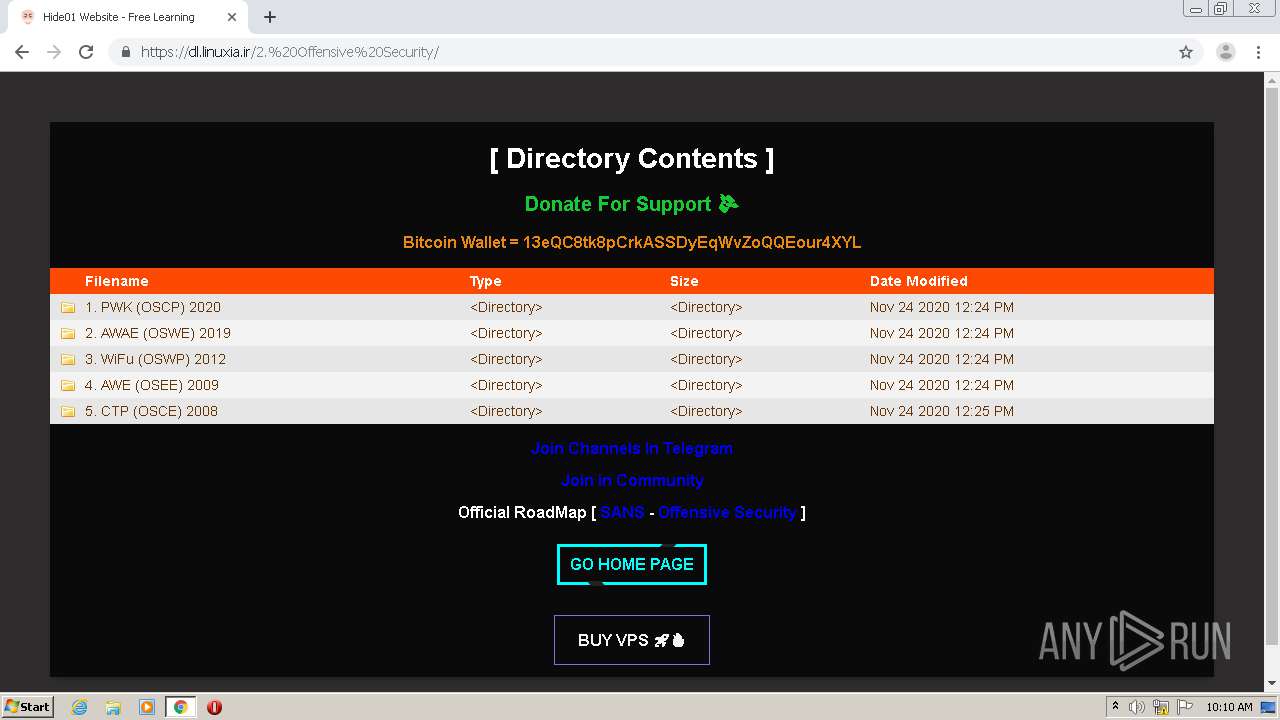This screenshot has height=720, width=1280.
Task: Follow the Join in Community link
Action: [x=632, y=480]
